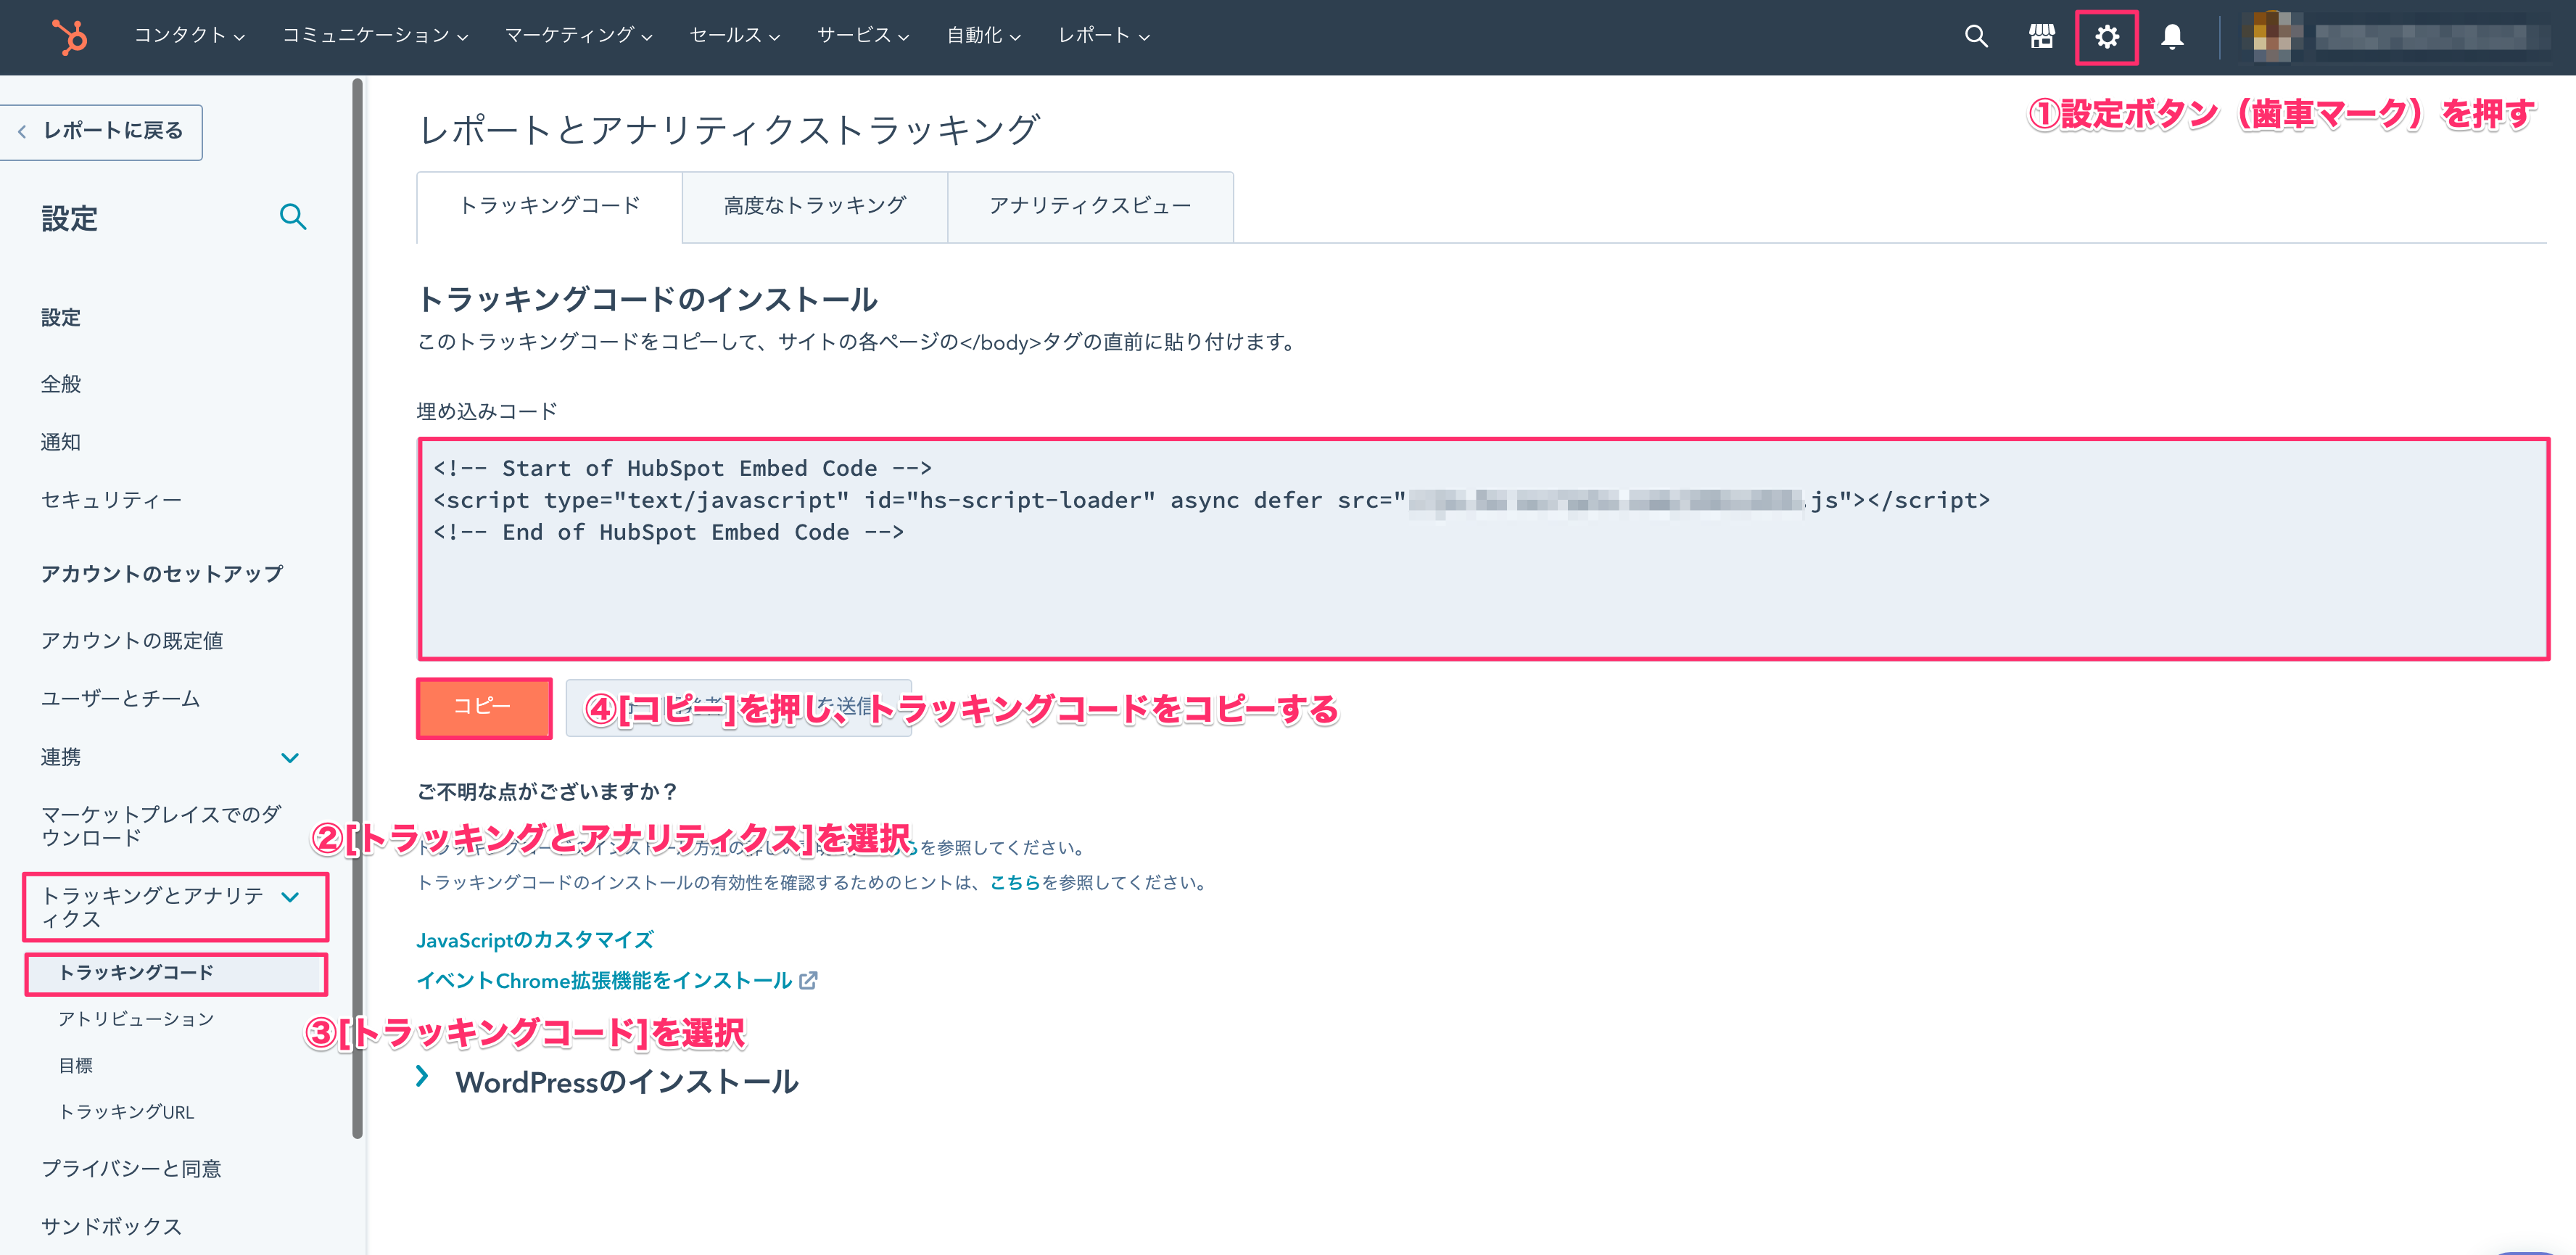Open プライバシーと同意 settings
2576x1255 pixels.
click(x=131, y=1169)
